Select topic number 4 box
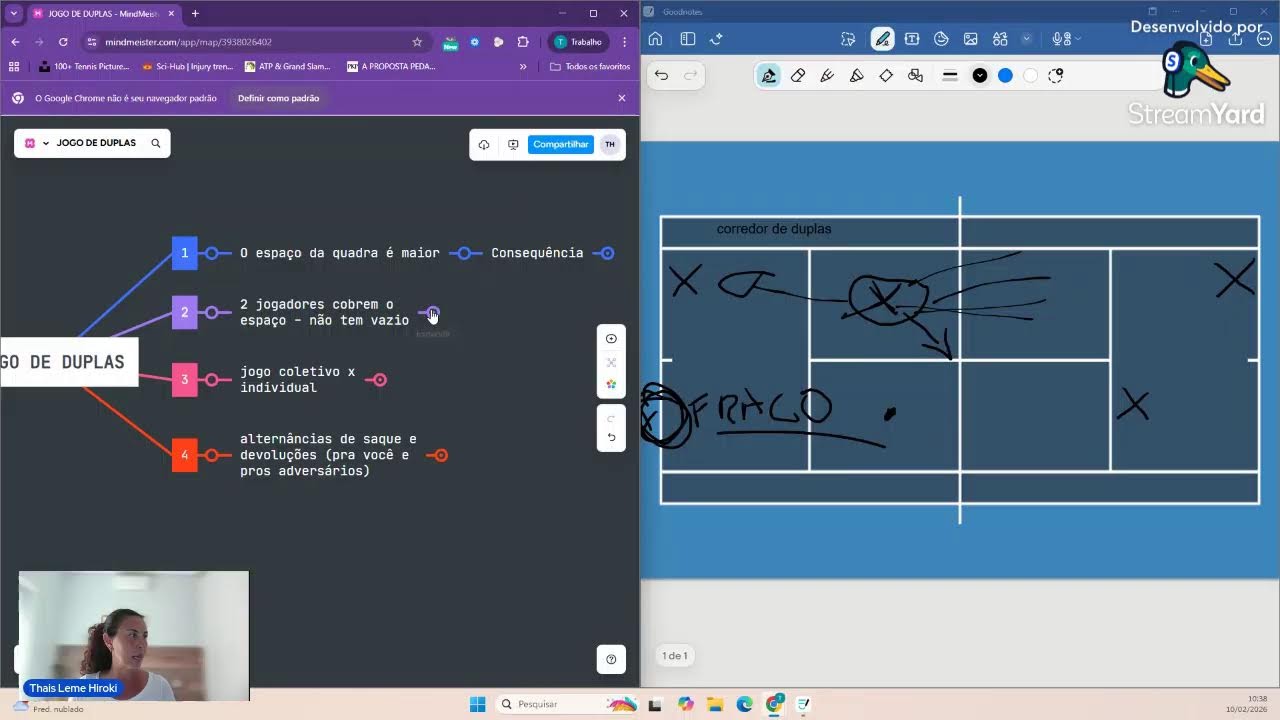1280x720 pixels. [184, 455]
